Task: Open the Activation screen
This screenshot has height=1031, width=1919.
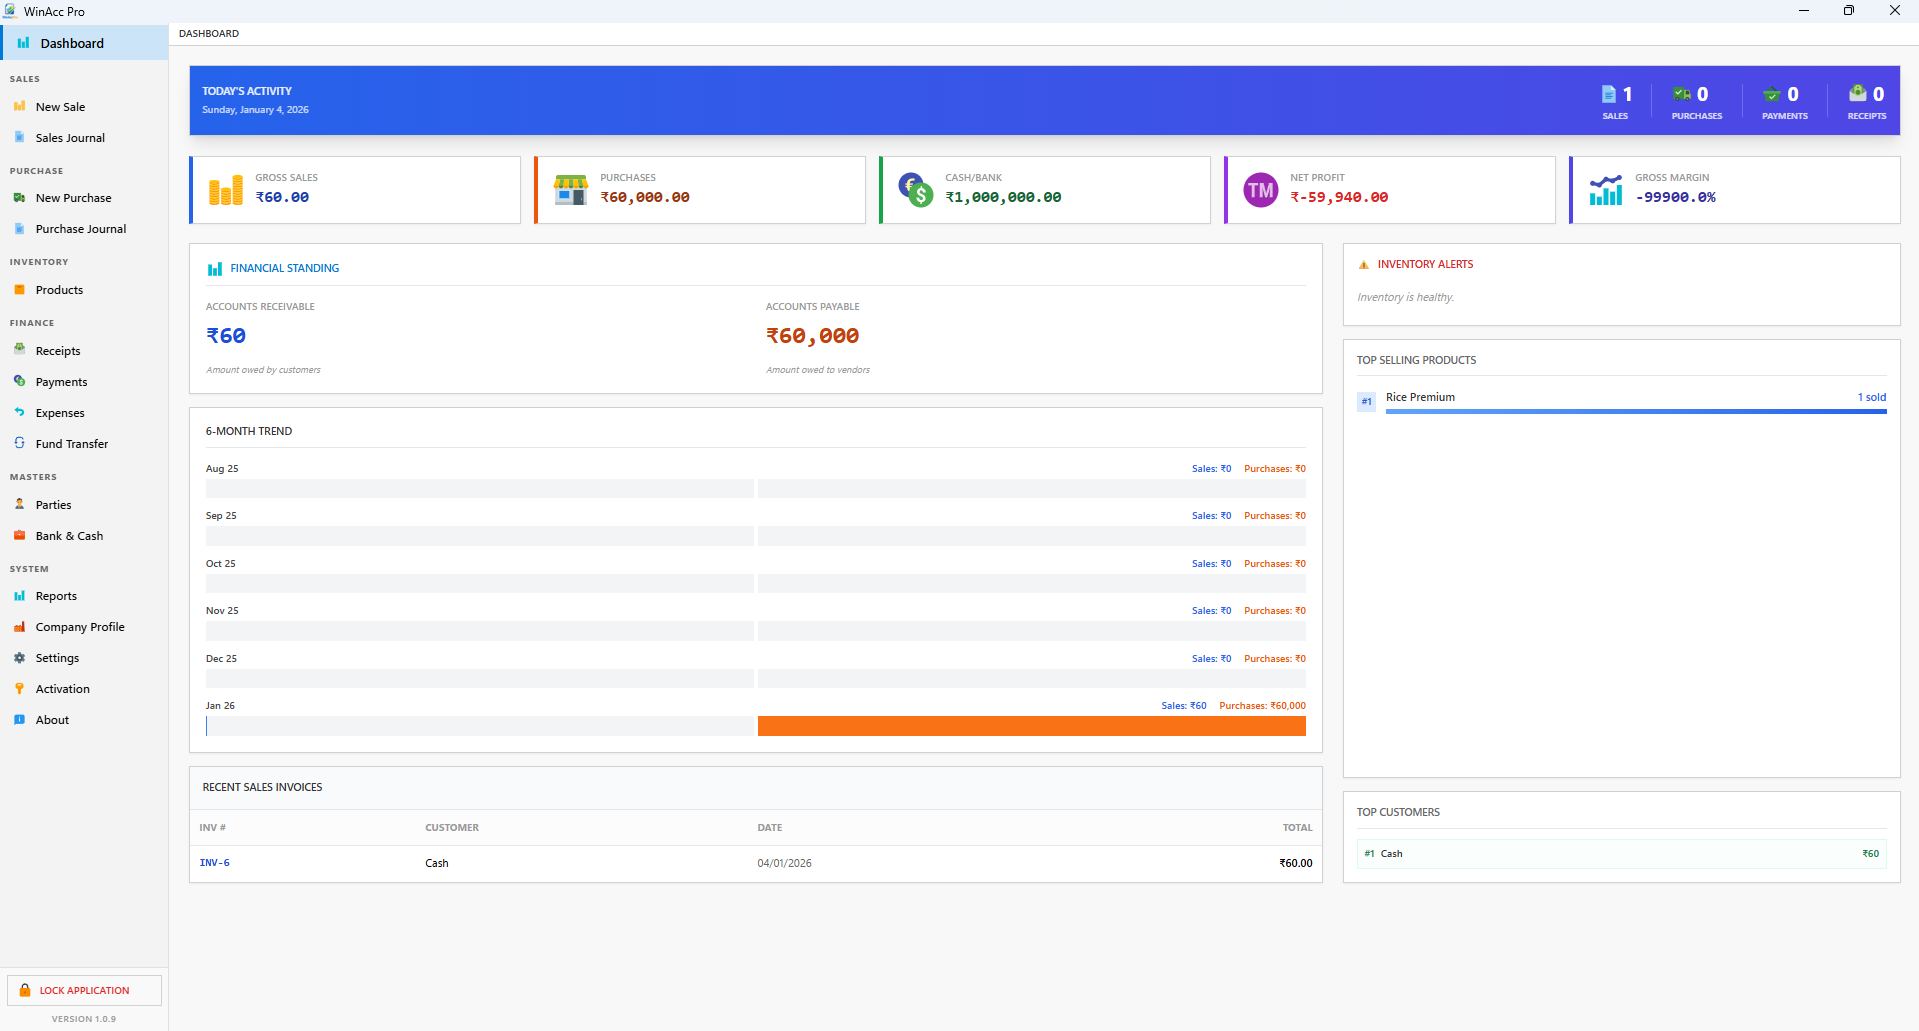Action: pyautogui.click(x=62, y=688)
